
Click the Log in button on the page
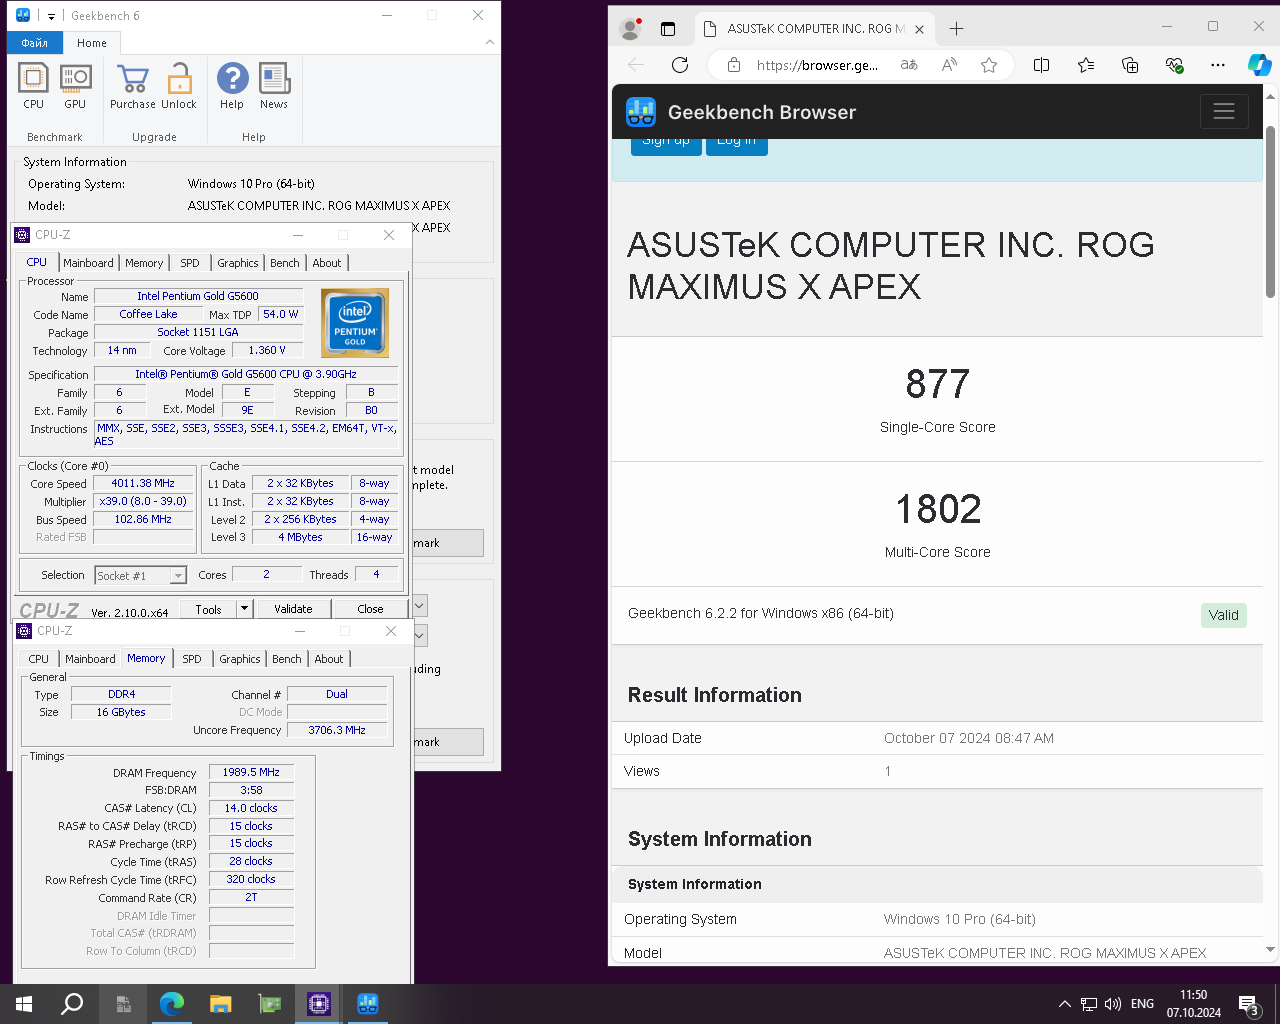pyautogui.click(x=736, y=146)
